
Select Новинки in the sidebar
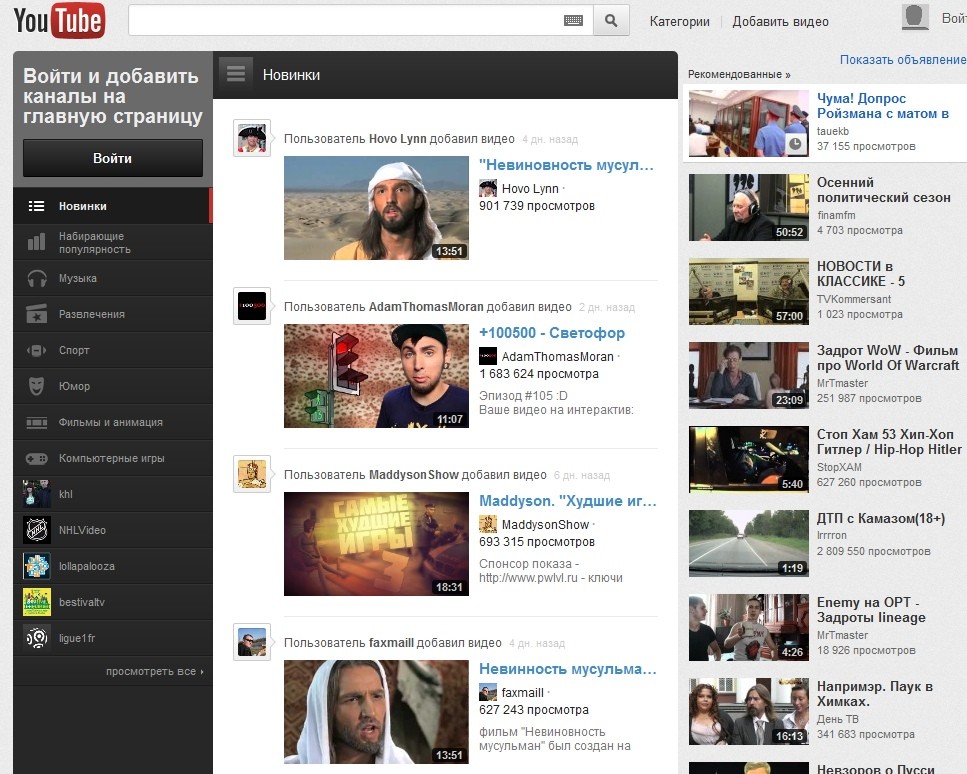(113, 206)
